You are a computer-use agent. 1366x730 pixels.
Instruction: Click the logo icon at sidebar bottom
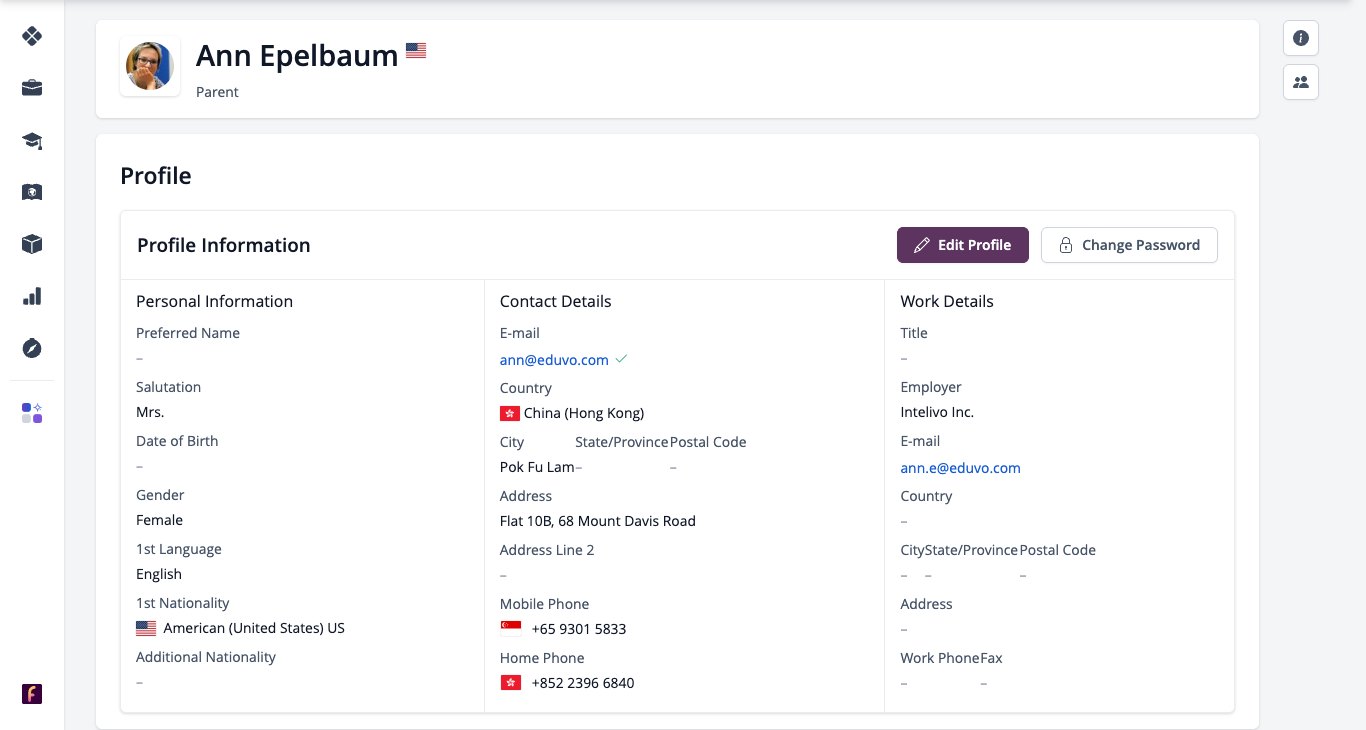pos(32,694)
